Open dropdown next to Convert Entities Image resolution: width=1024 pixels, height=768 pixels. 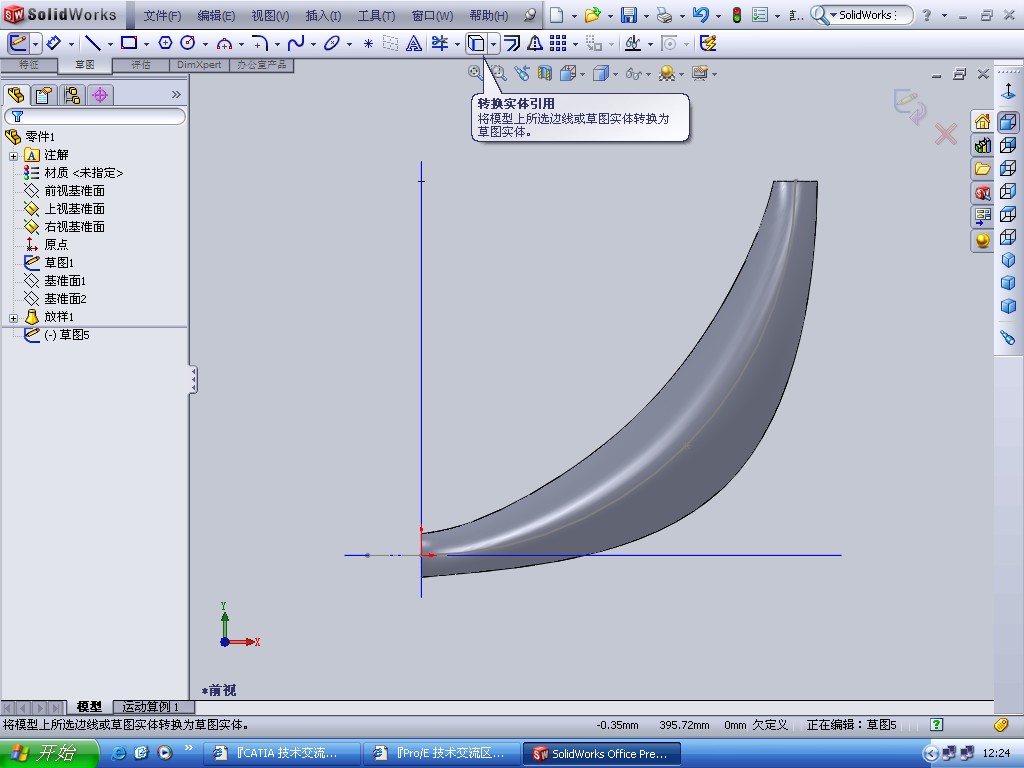click(494, 44)
